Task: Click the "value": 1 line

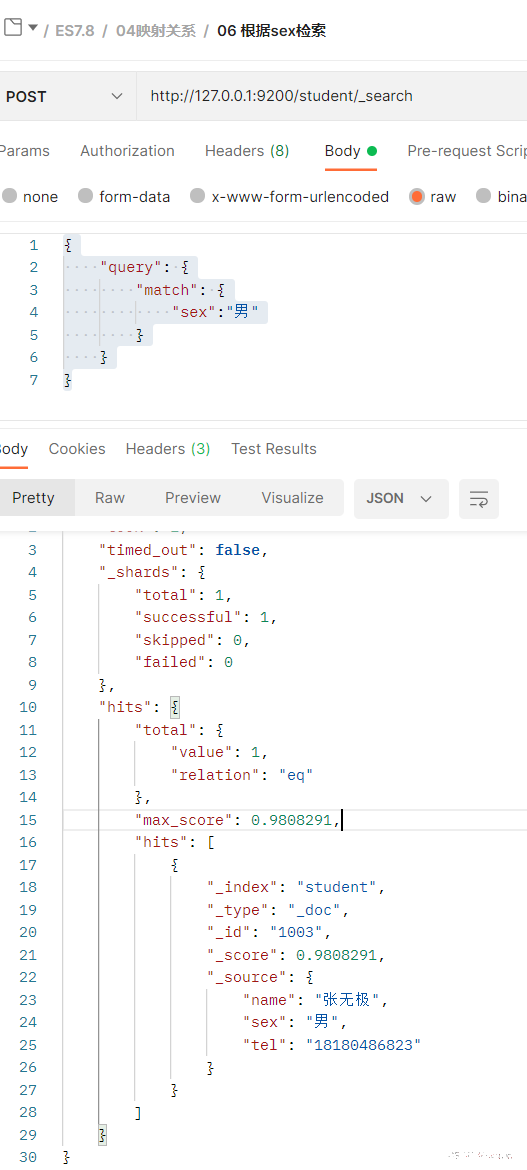Action: click(219, 752)
